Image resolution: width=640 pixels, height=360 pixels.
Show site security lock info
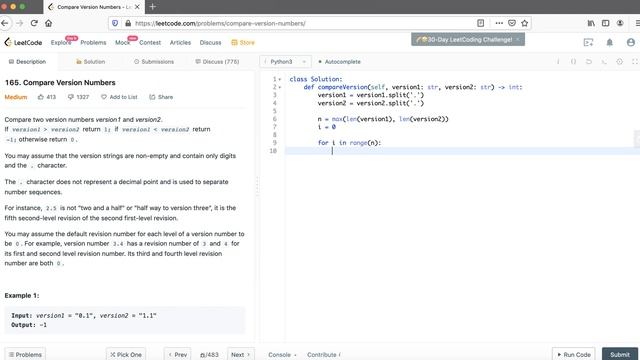pyautogui.click(x=128, y=23)
